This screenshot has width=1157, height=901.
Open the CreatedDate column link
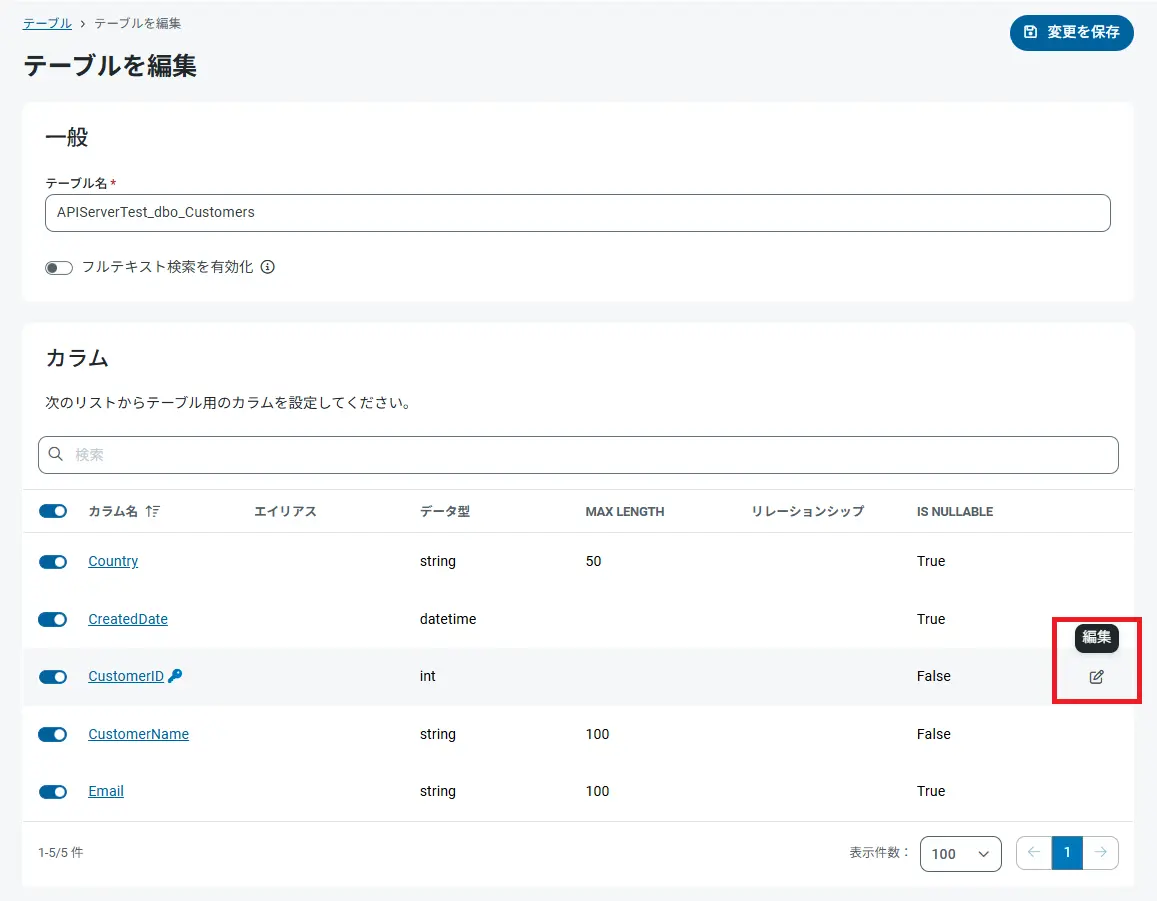127,619
